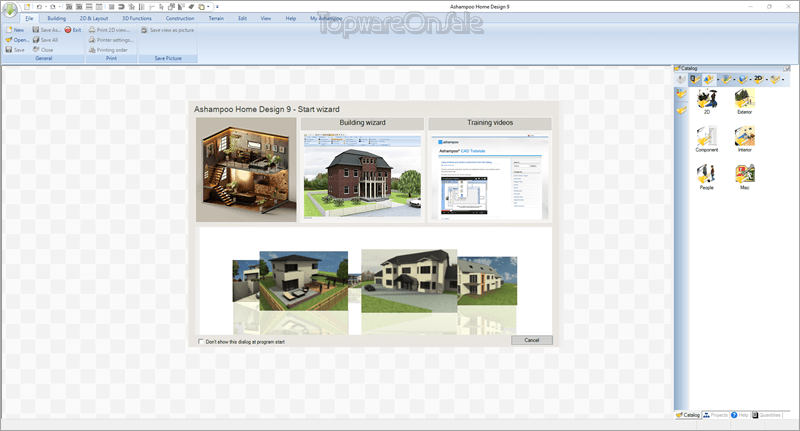Click the redo arrow in quick access toolbar
Image resolution: width=800 pixels, height=431 pixels.
[53, 7]
